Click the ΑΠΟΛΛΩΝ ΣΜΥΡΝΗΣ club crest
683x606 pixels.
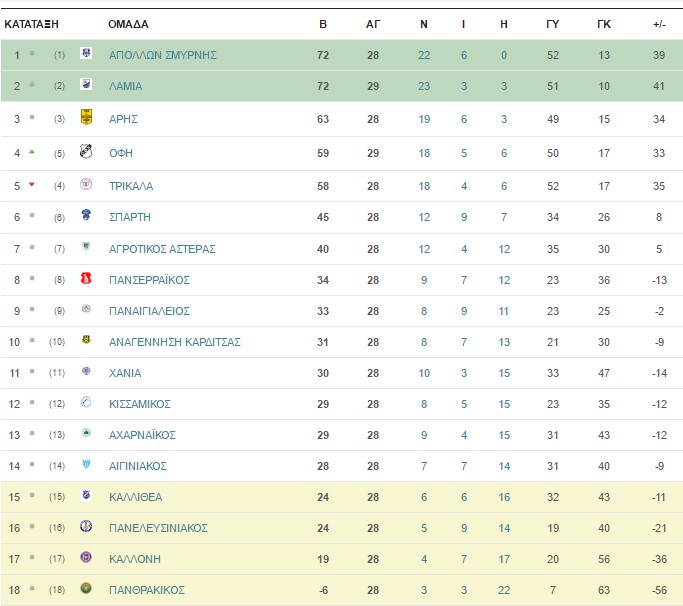86,53
